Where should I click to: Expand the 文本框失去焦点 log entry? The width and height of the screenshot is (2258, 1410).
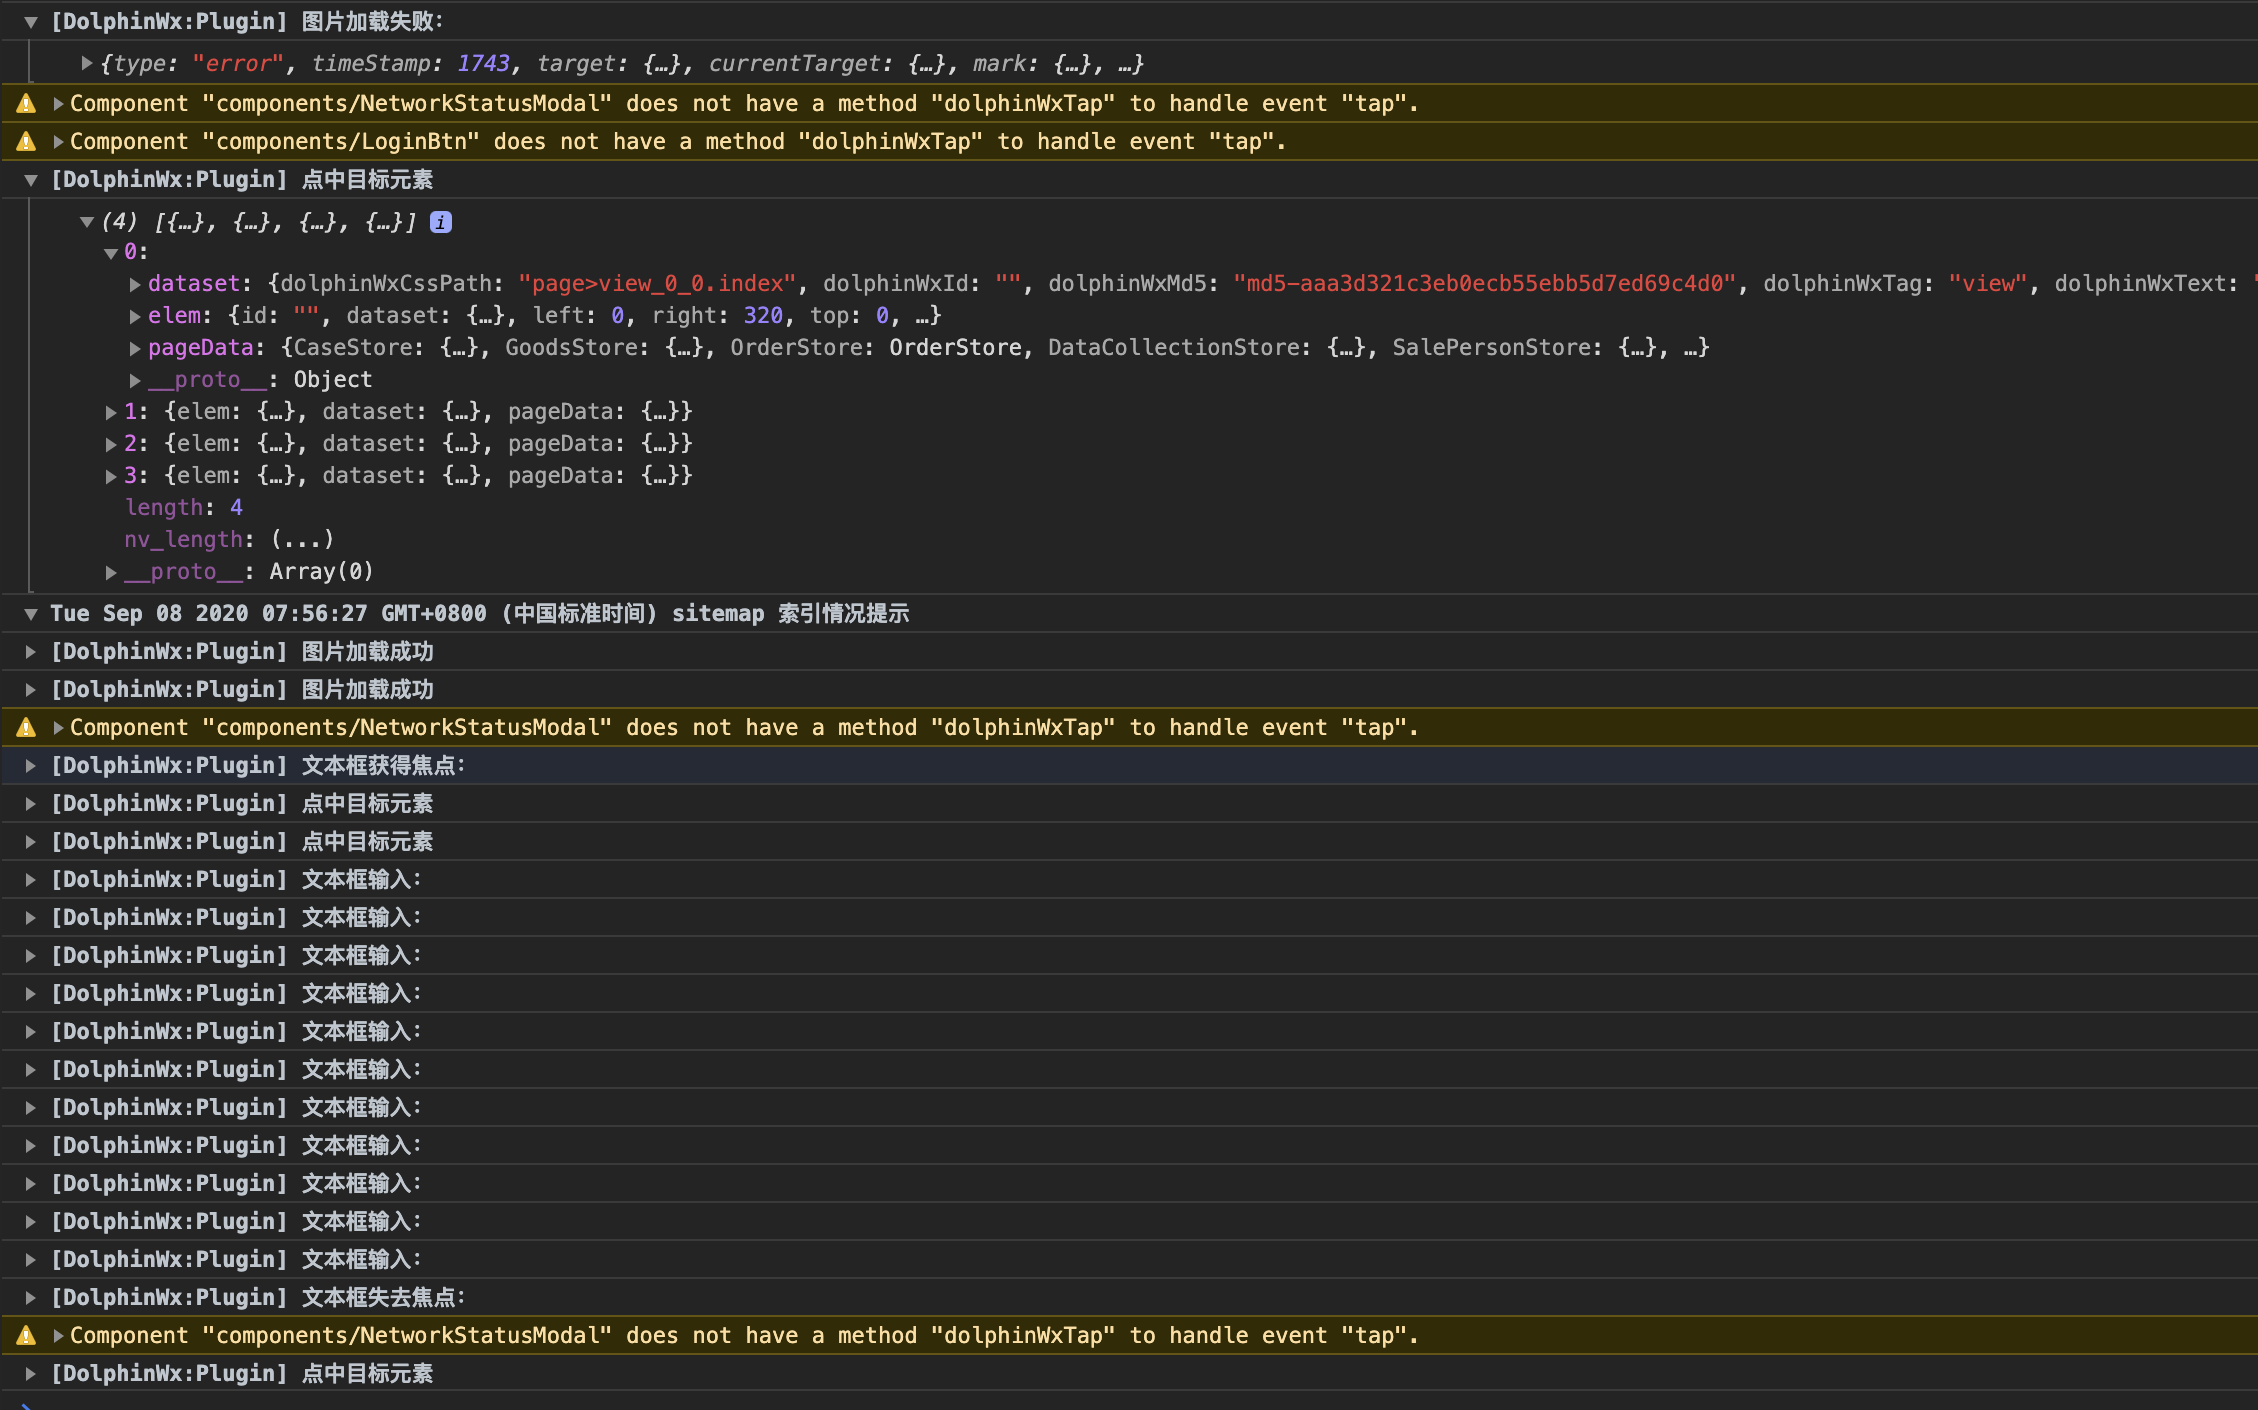pos(31,1298)
